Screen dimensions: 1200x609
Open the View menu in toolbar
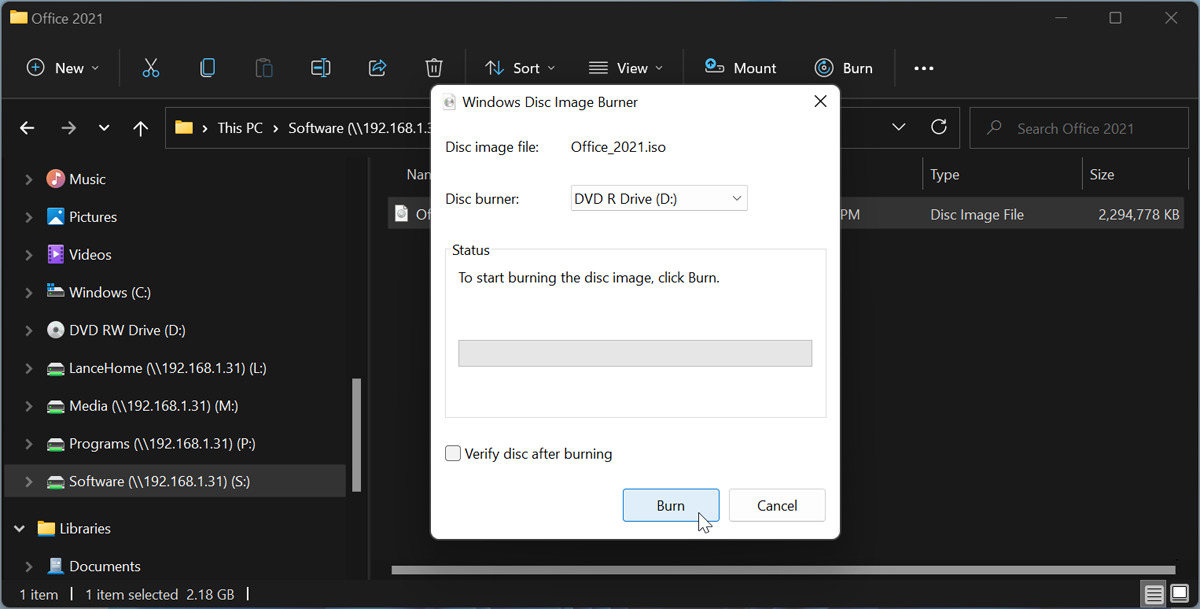click(626, 68)
